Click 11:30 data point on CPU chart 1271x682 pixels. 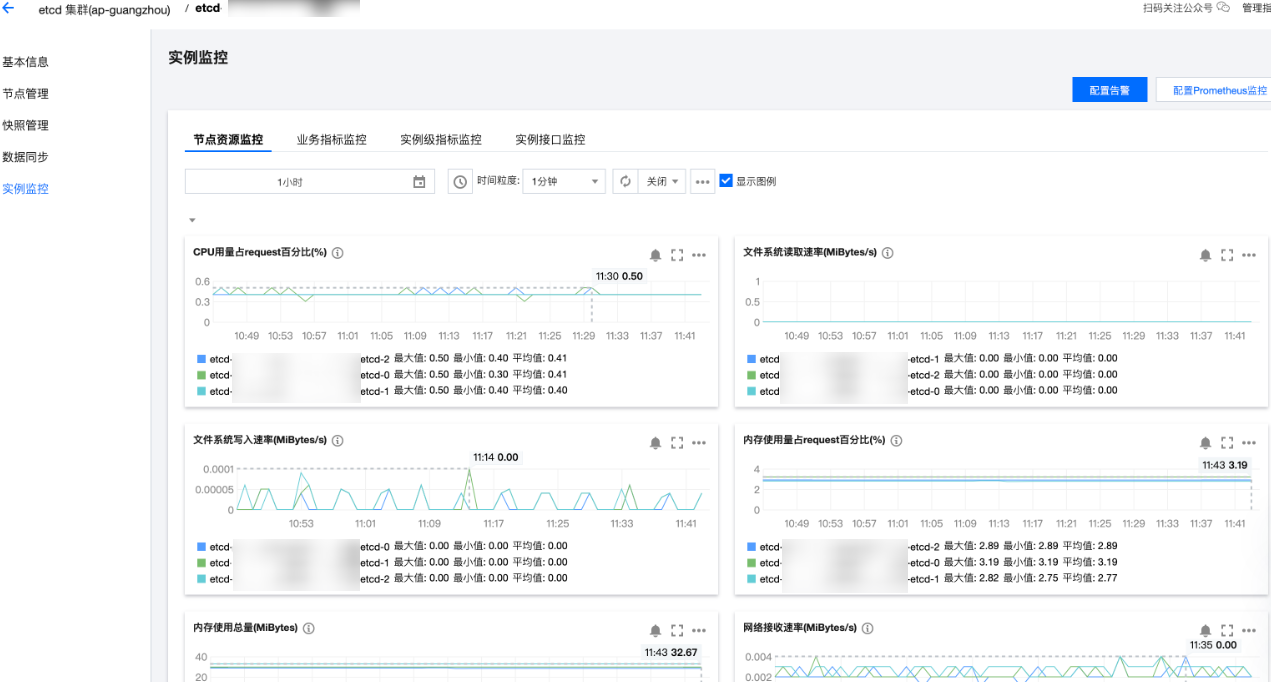pos(591,288)
